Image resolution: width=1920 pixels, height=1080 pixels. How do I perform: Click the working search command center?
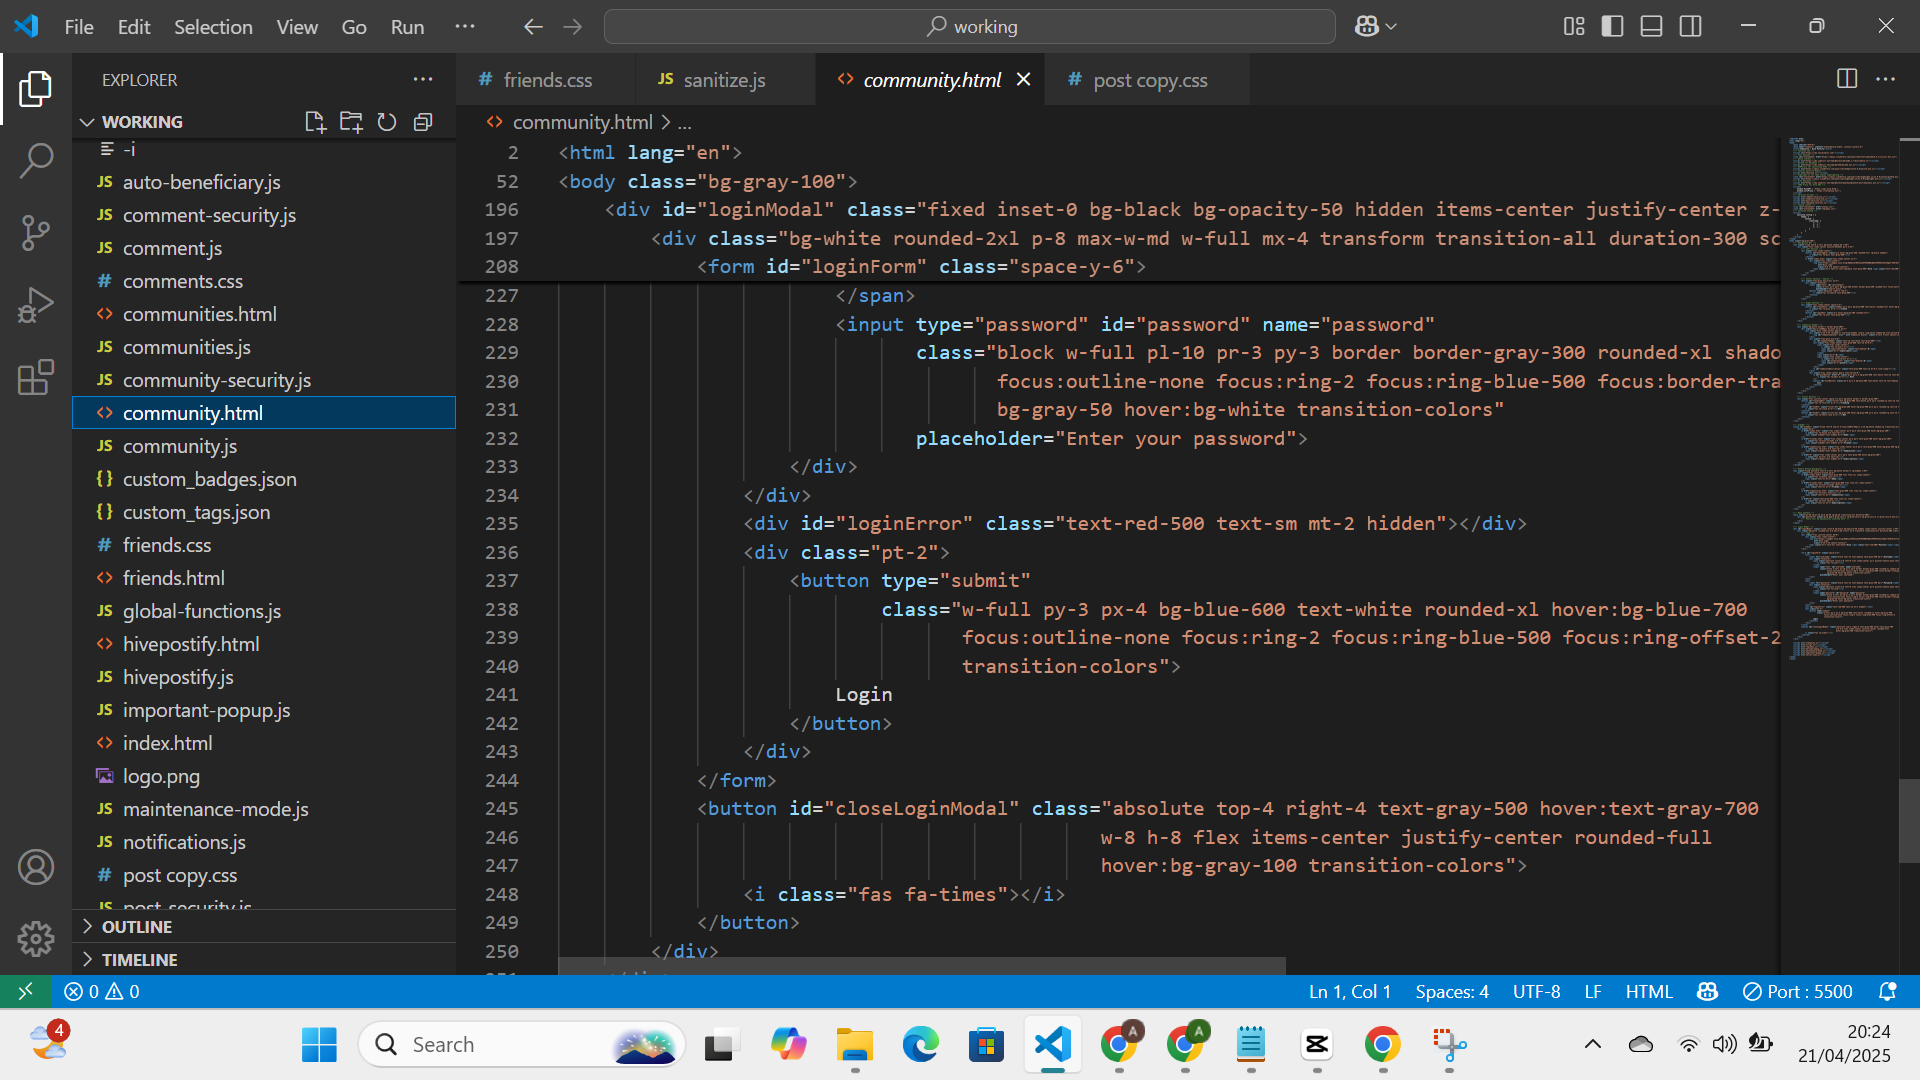(969, 27)
